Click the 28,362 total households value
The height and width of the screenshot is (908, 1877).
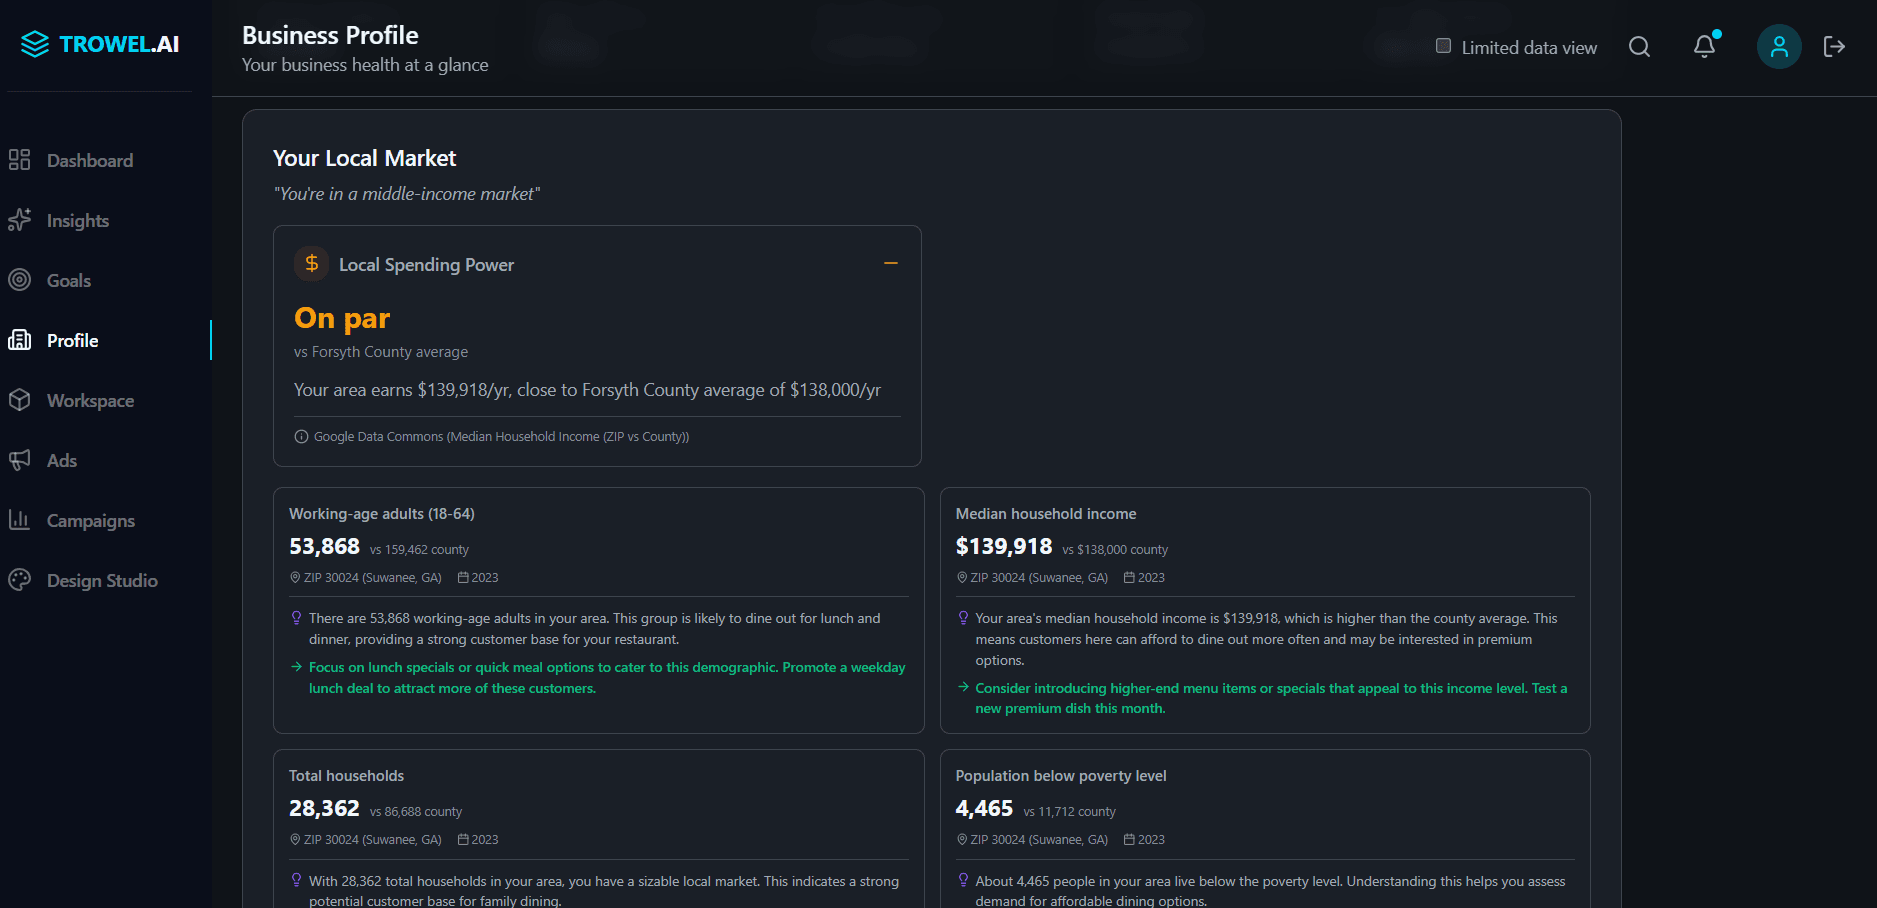[x=324, y=809]
